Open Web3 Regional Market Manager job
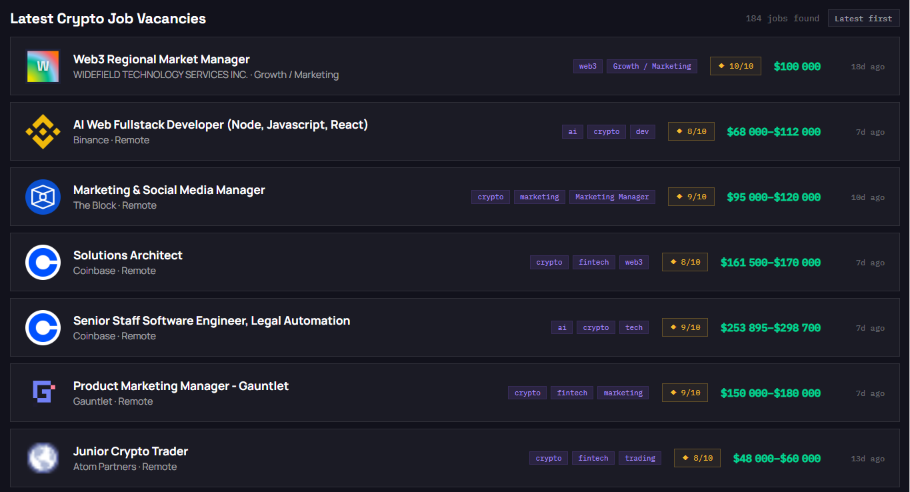This screenshot has height=492, width=910. point(161,59)
